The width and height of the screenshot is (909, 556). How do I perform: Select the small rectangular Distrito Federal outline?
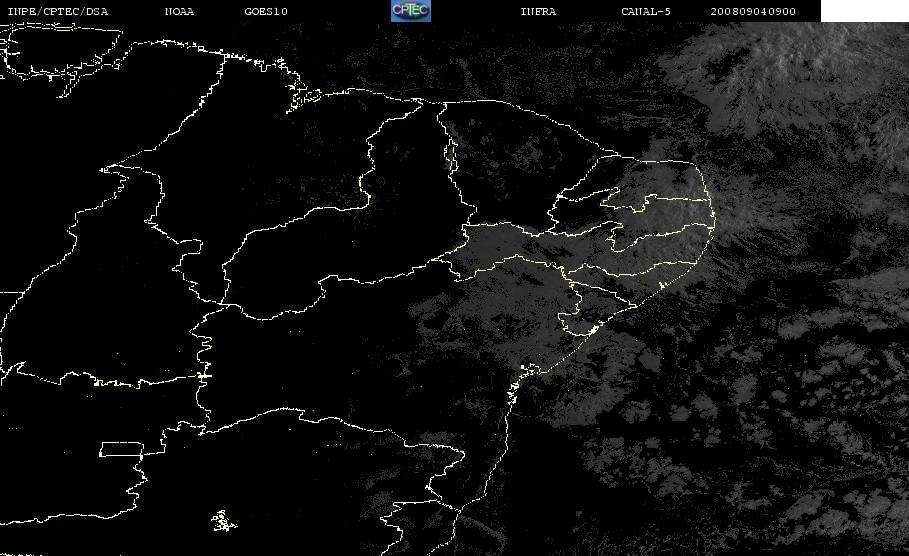click(x=121, y=449)
